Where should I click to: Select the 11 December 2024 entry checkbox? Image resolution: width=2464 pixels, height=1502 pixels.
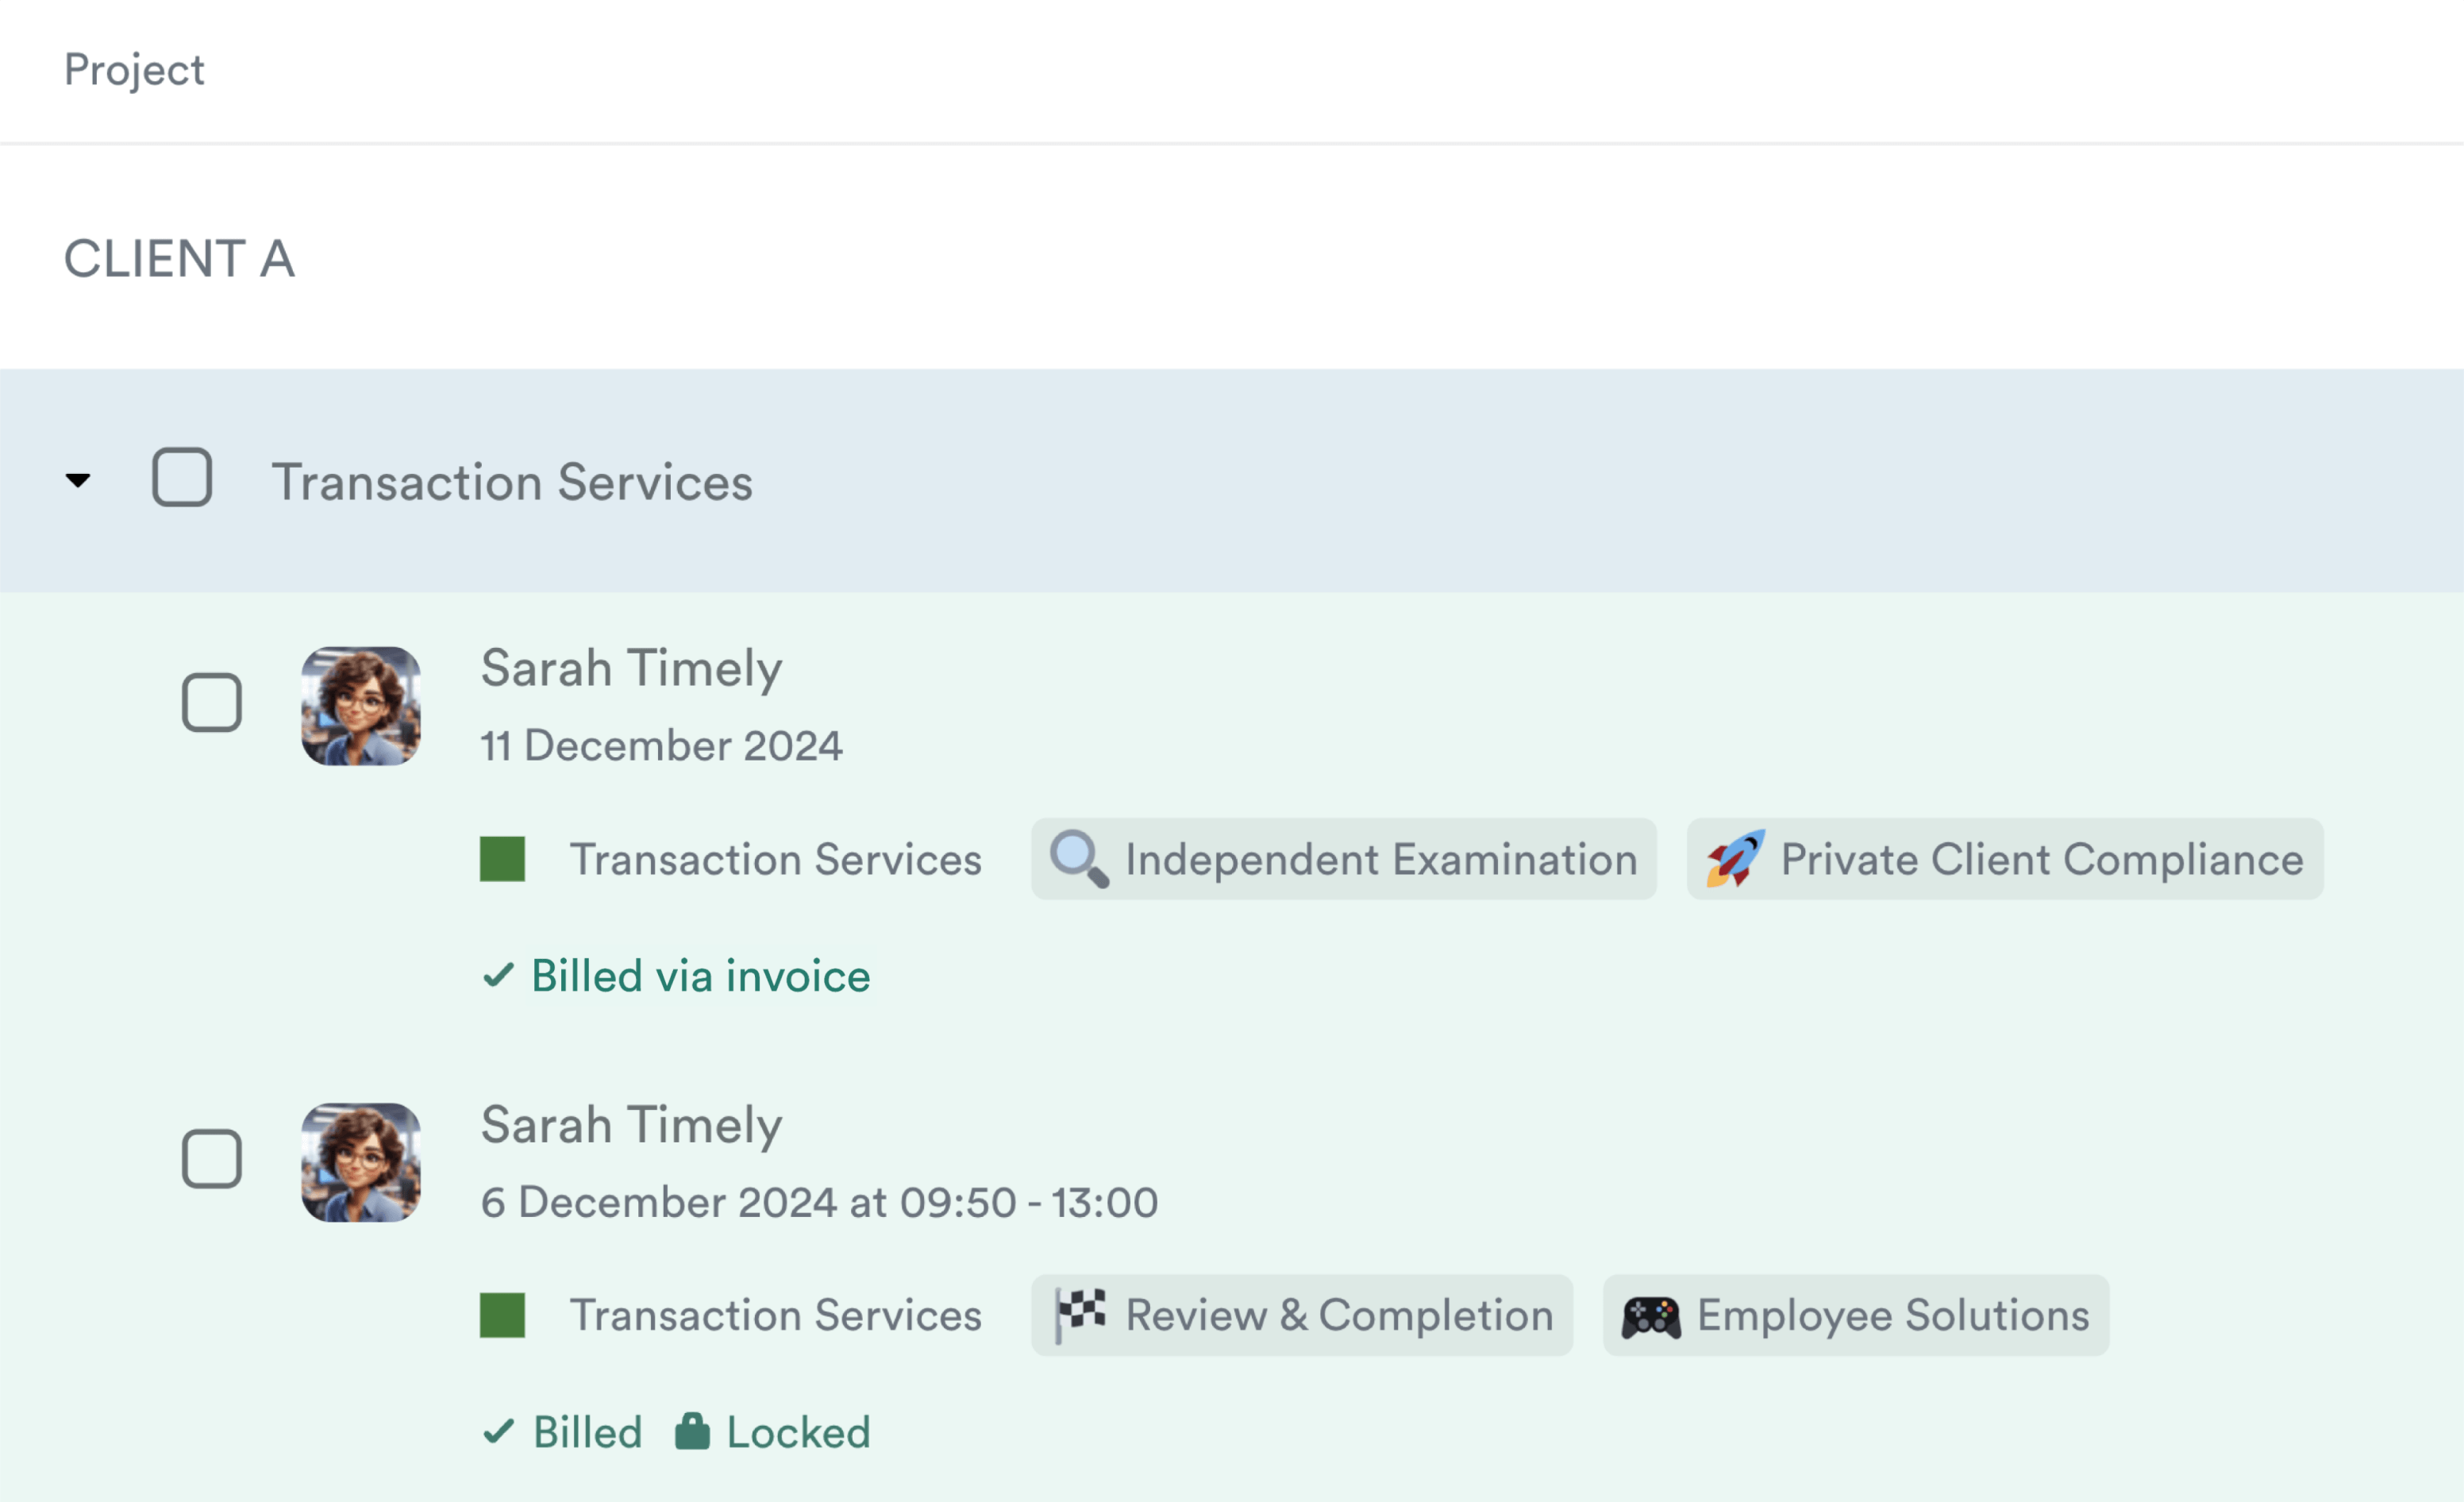(212, 702)
